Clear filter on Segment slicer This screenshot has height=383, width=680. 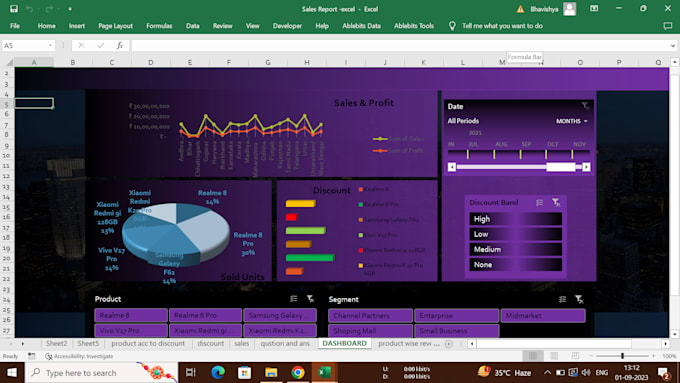coord(579,299)
